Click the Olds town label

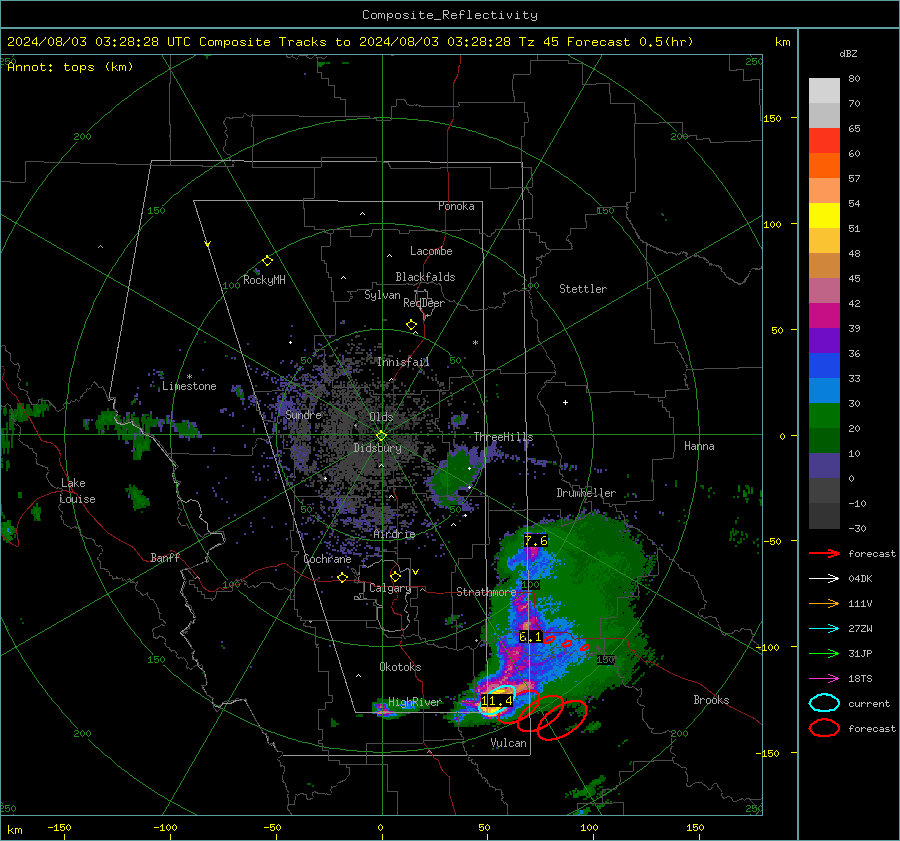coord(381,417)
